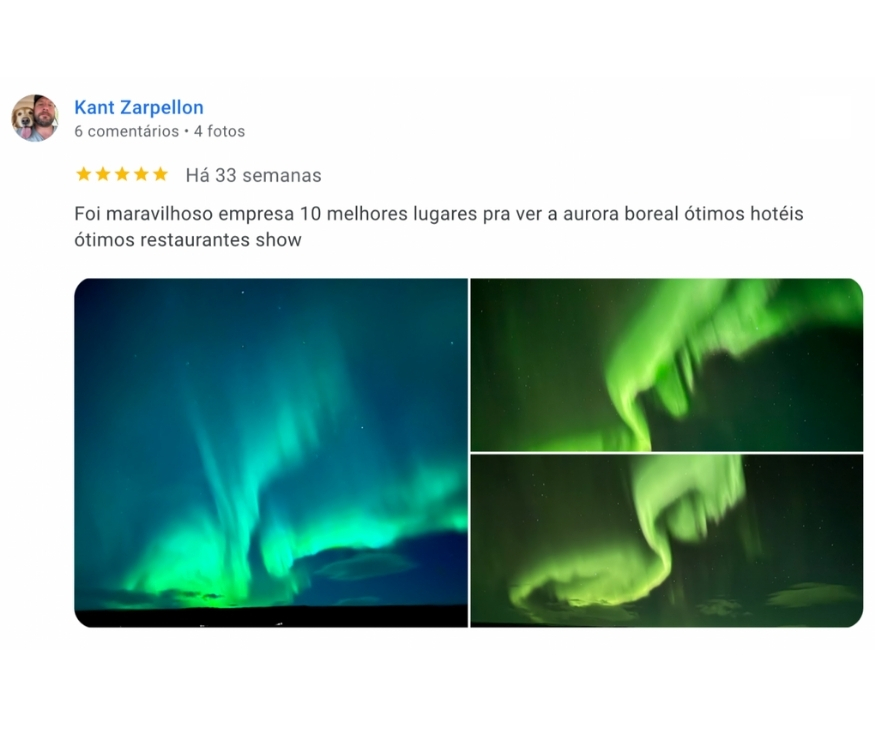Click the review's first line starting "Foi maravilhoso"

[x=439, y=214]
